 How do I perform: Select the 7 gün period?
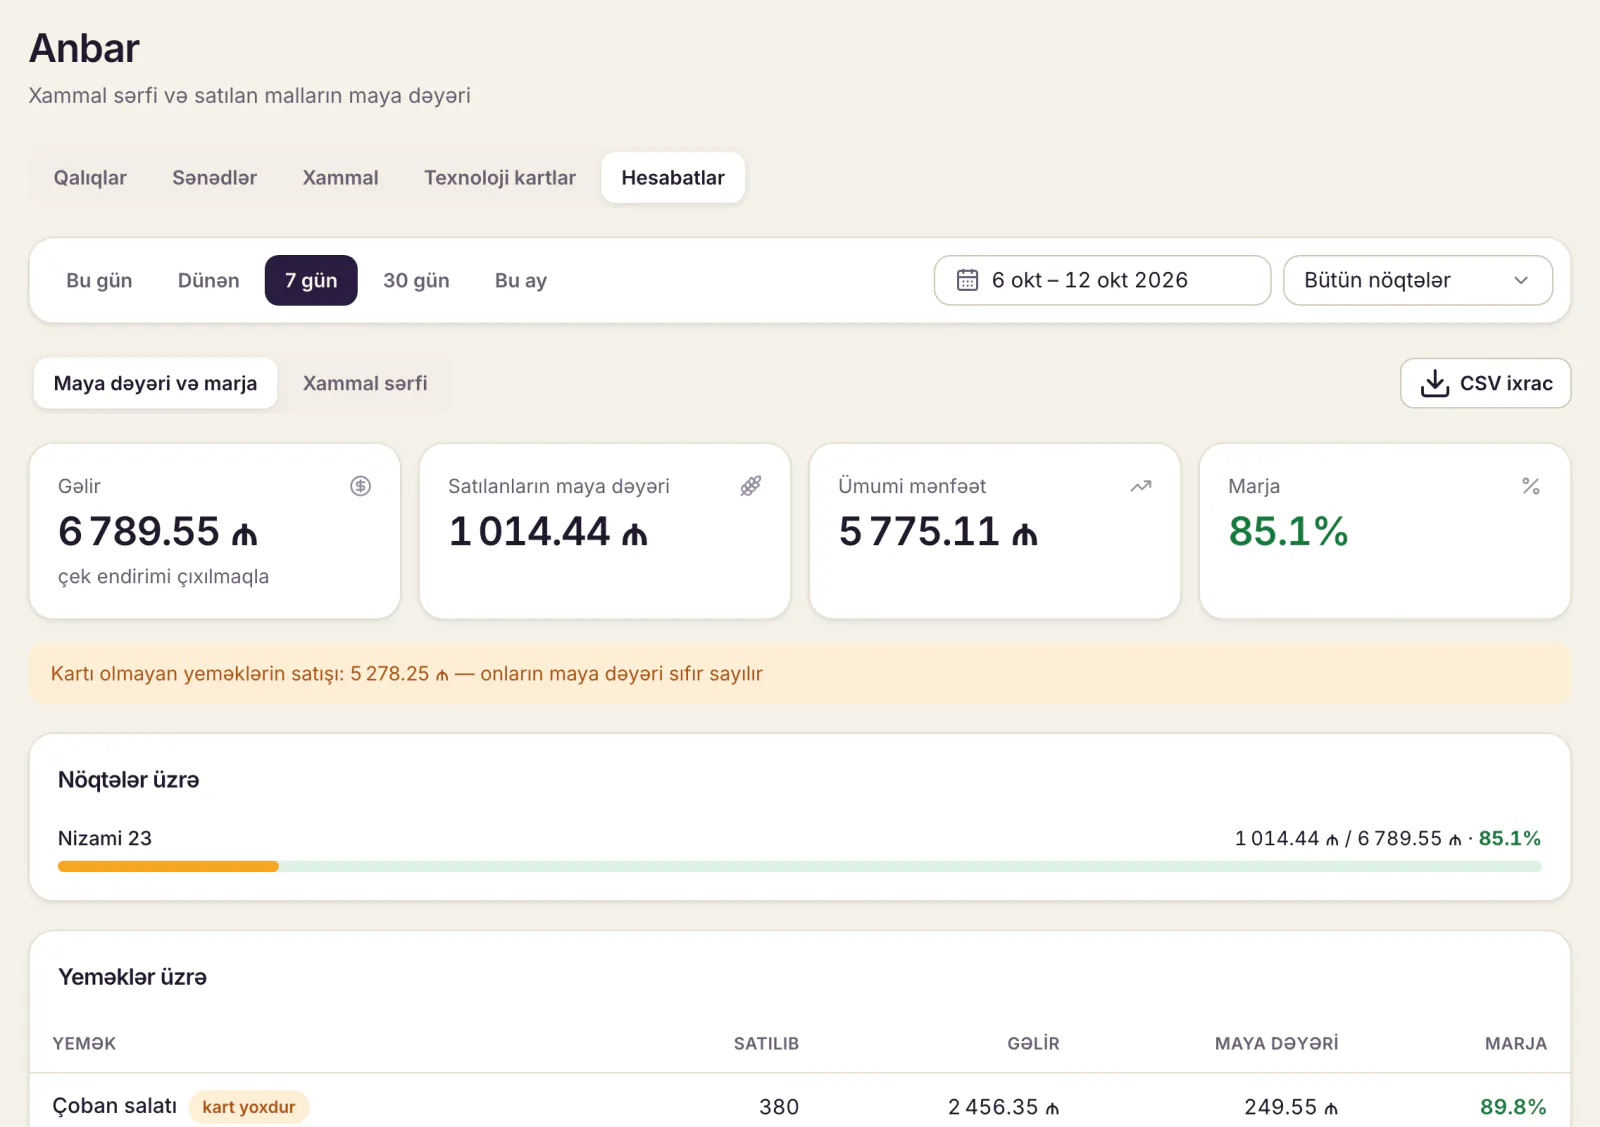(311, 280)
